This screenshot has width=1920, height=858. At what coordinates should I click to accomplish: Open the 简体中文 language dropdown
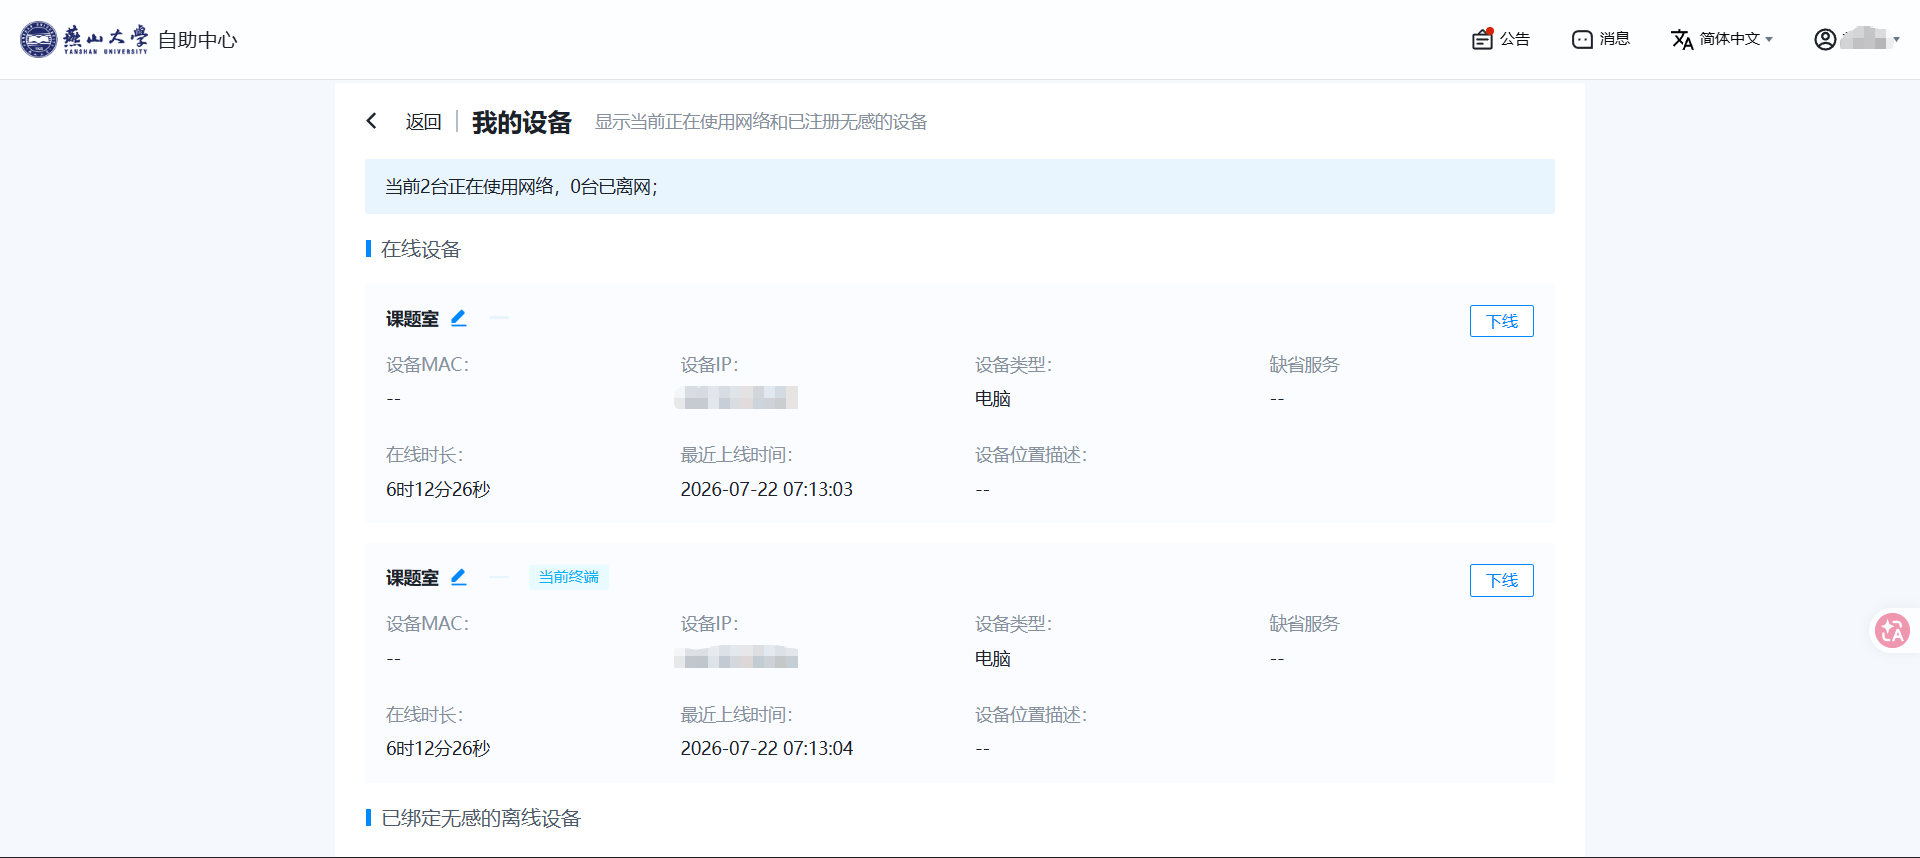1722,39
